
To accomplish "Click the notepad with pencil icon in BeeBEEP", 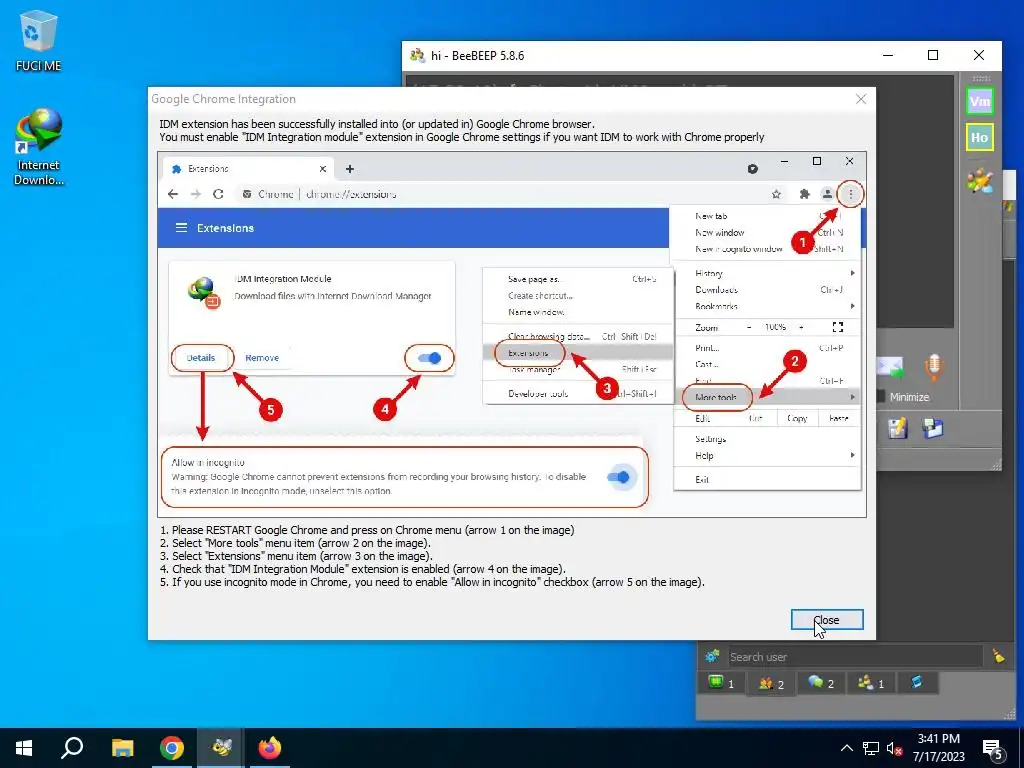I will (x=898, y=428).
